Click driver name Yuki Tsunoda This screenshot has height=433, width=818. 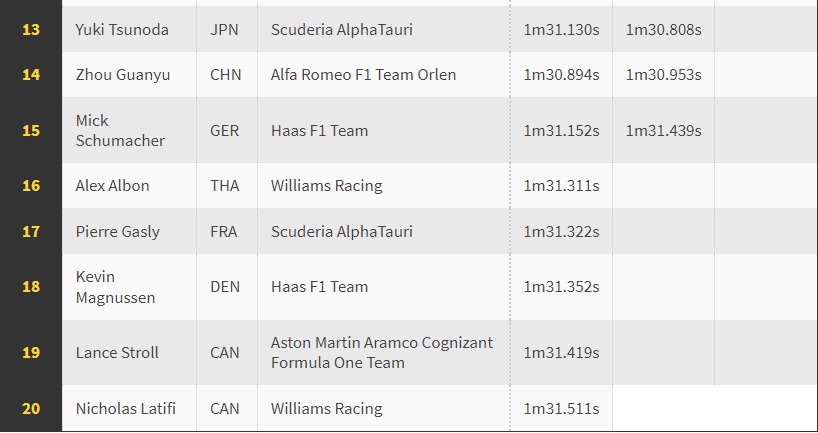(x=122, y=30)
